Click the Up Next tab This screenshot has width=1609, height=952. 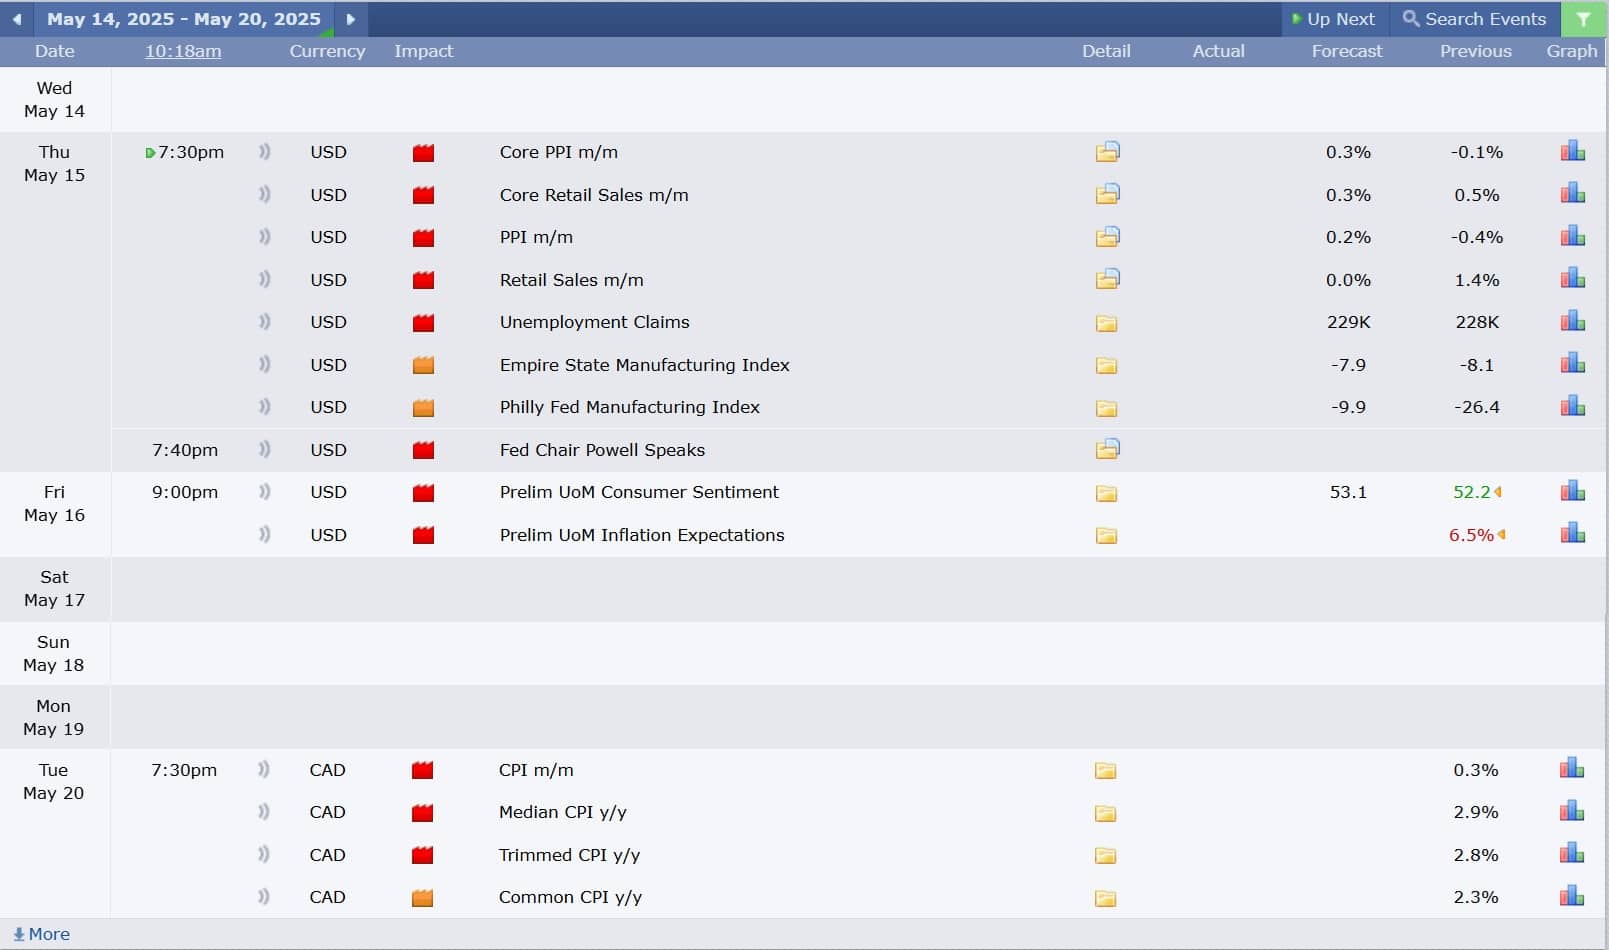click(1333, 19)
